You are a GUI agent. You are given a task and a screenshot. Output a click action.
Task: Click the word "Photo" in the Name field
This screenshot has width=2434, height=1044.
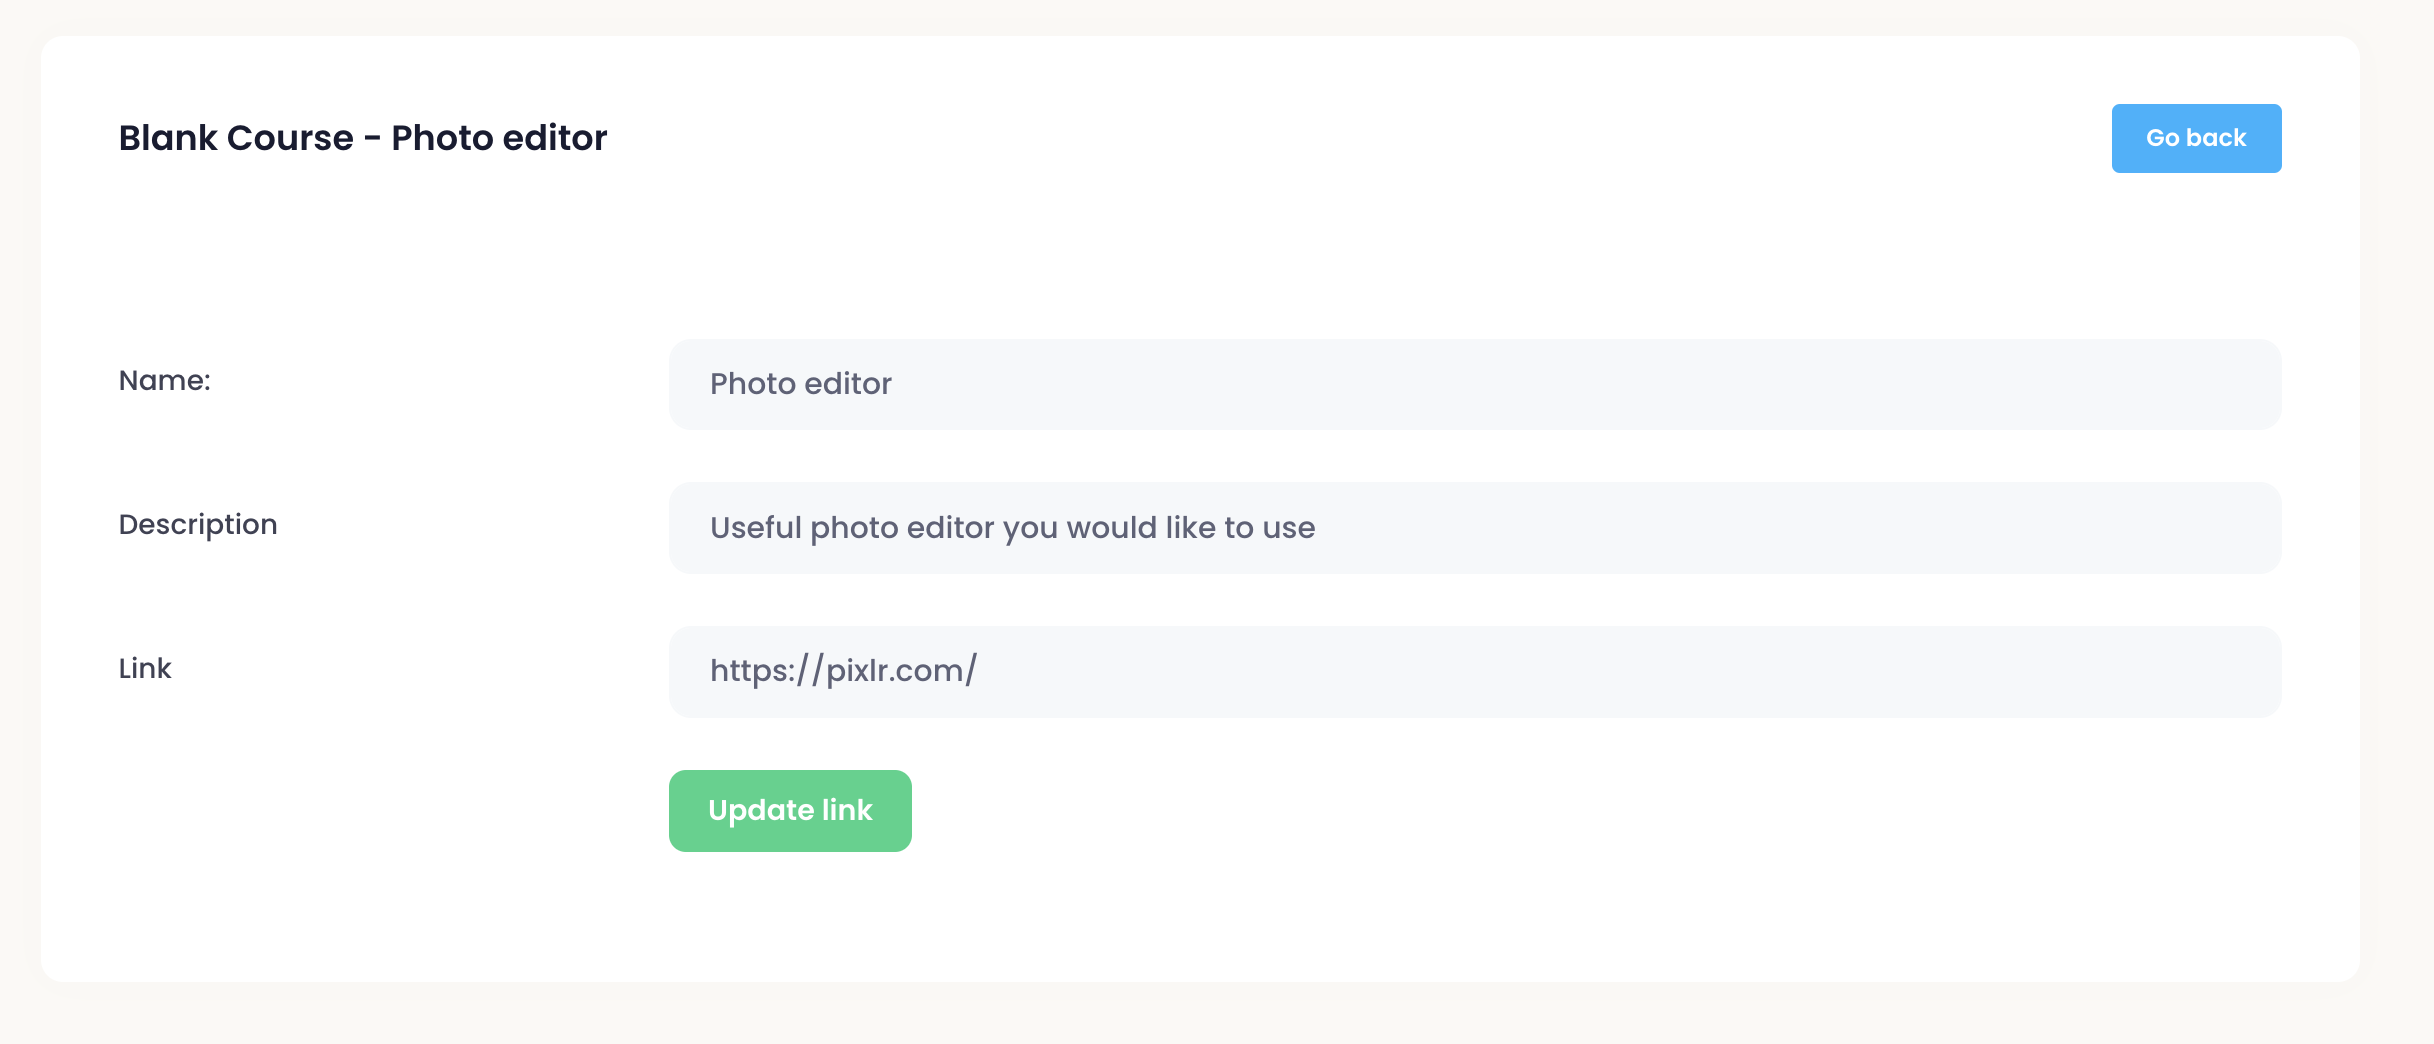(753, 384)
